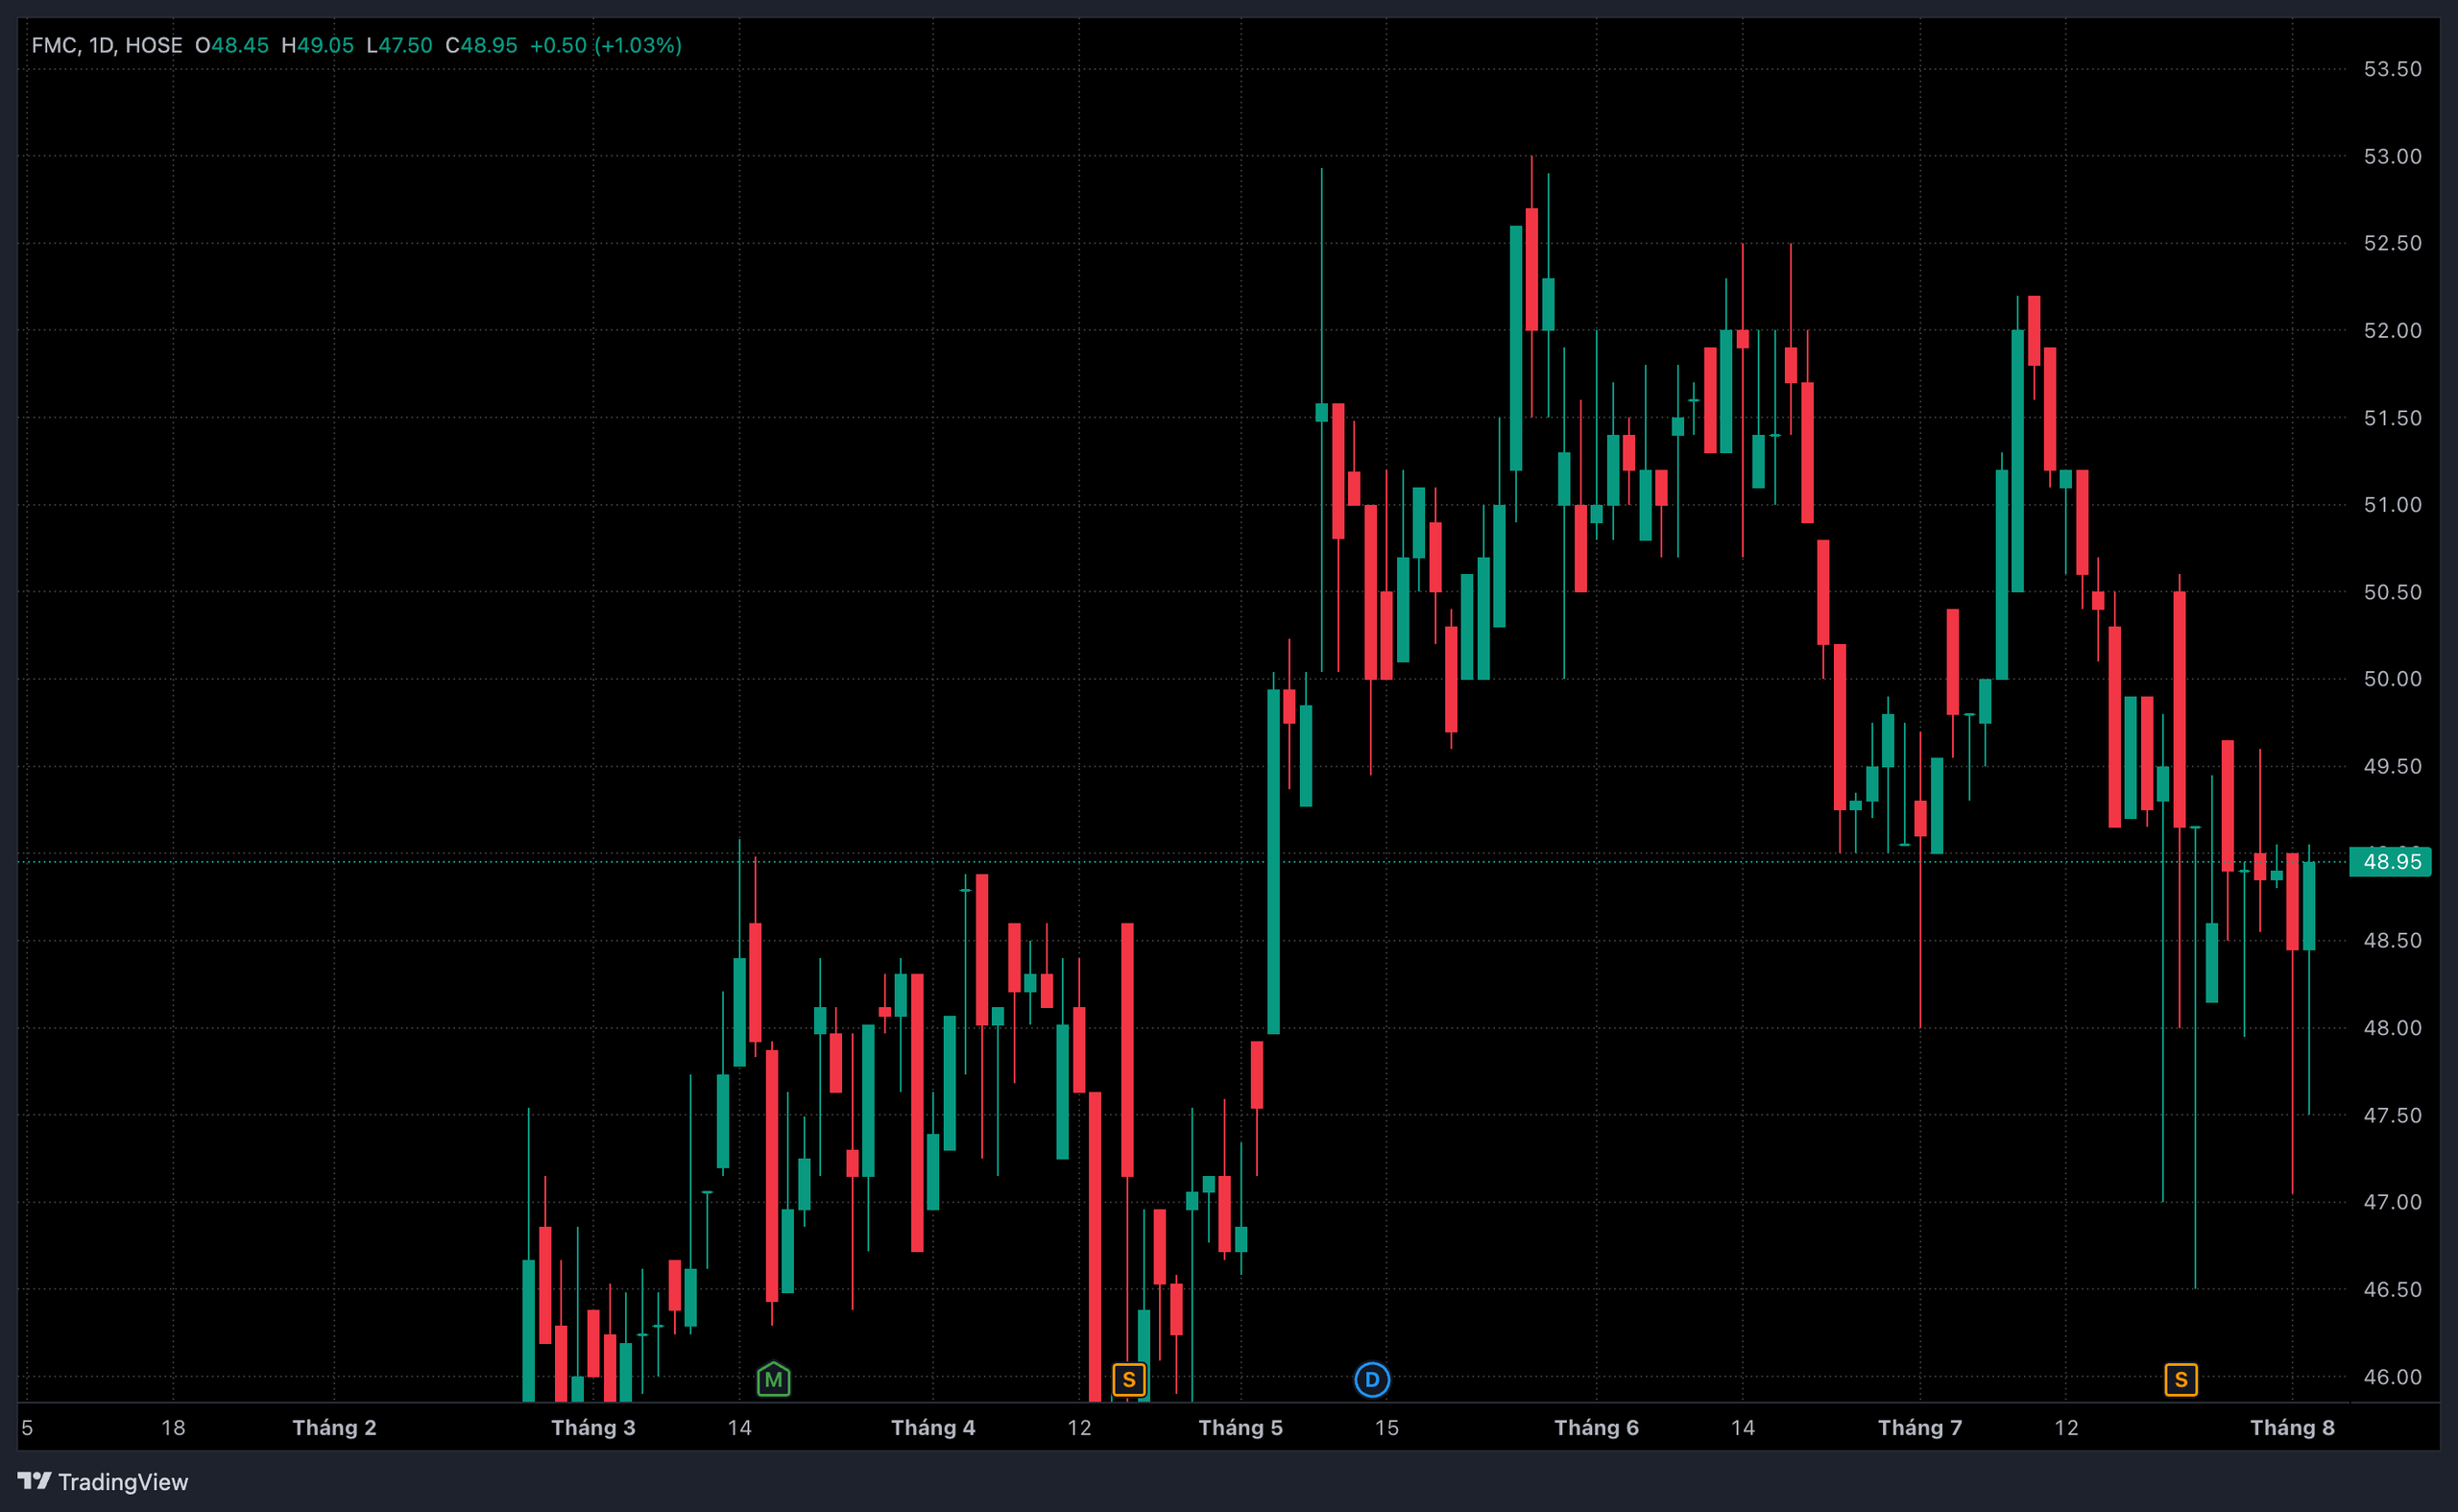Select the FMC, 1D, HOSE symbol title
Viewport: 2458px width, 1512px height.
107,45
